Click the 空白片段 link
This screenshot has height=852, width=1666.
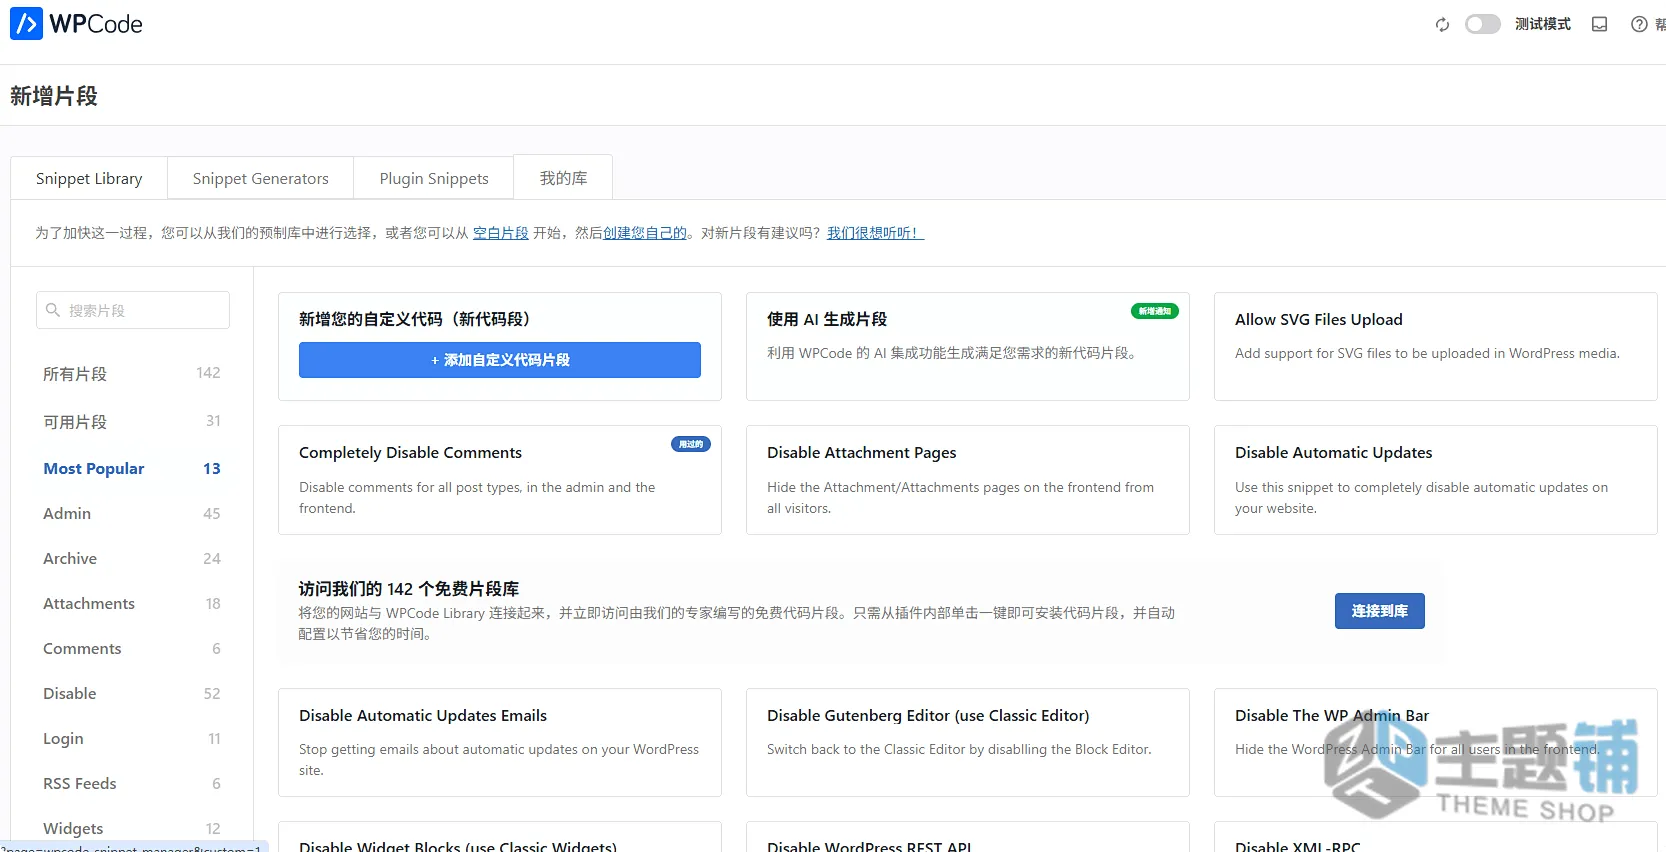pos(500,233)
